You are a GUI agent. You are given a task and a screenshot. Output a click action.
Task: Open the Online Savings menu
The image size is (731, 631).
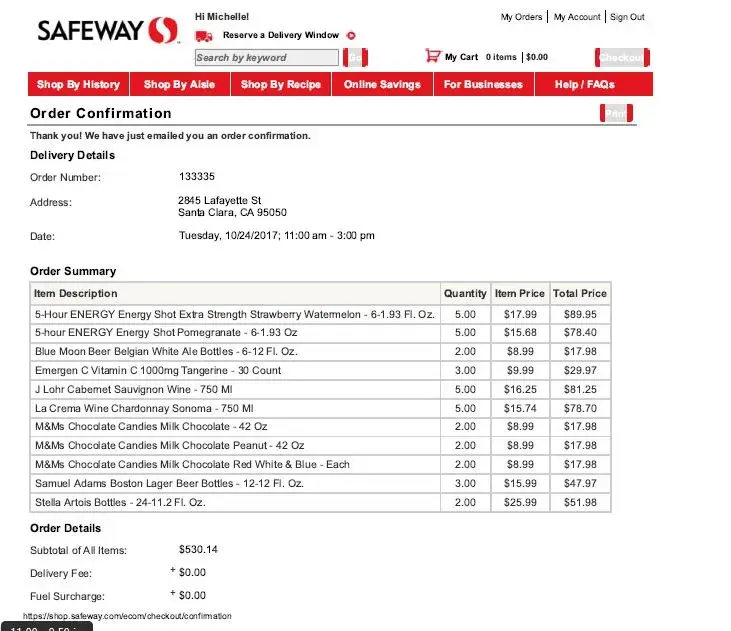[382, 84]
